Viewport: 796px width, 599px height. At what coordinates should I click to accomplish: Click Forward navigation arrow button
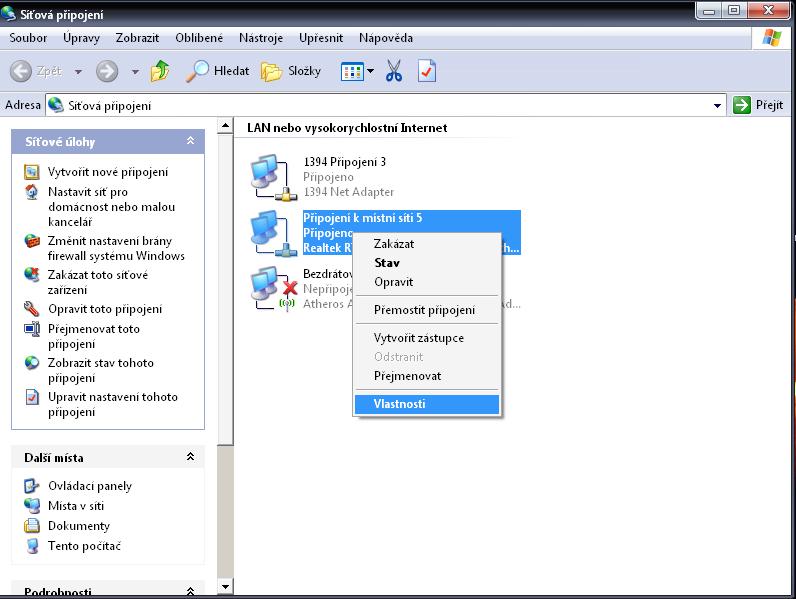coord(107,71)
